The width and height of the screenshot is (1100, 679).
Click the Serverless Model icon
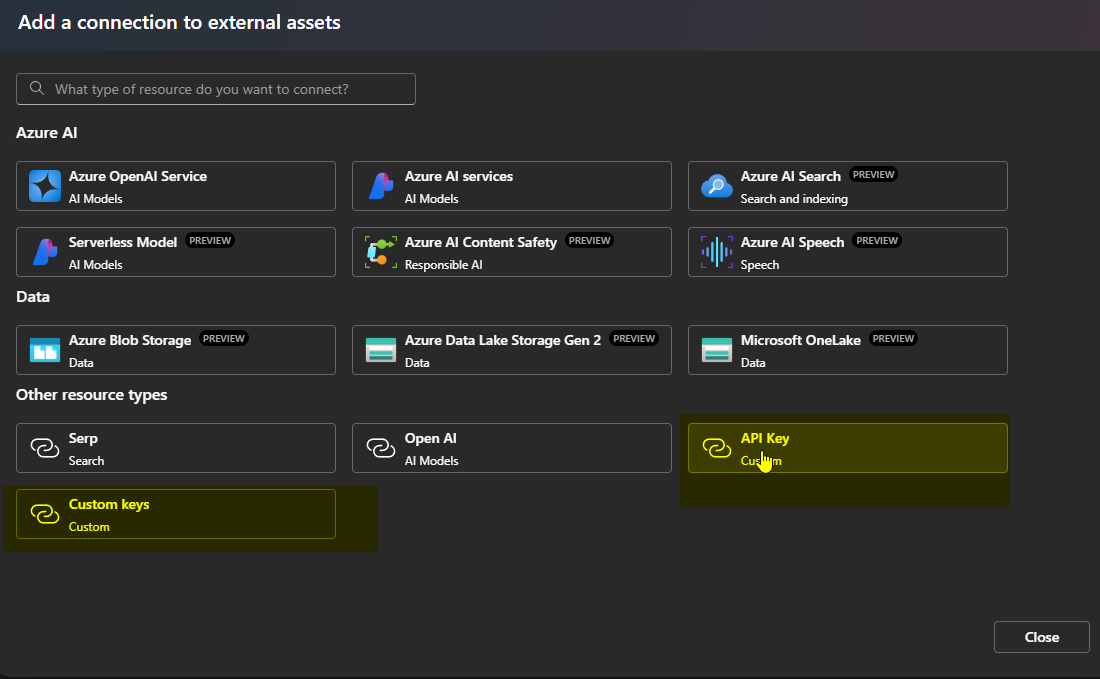45,252
